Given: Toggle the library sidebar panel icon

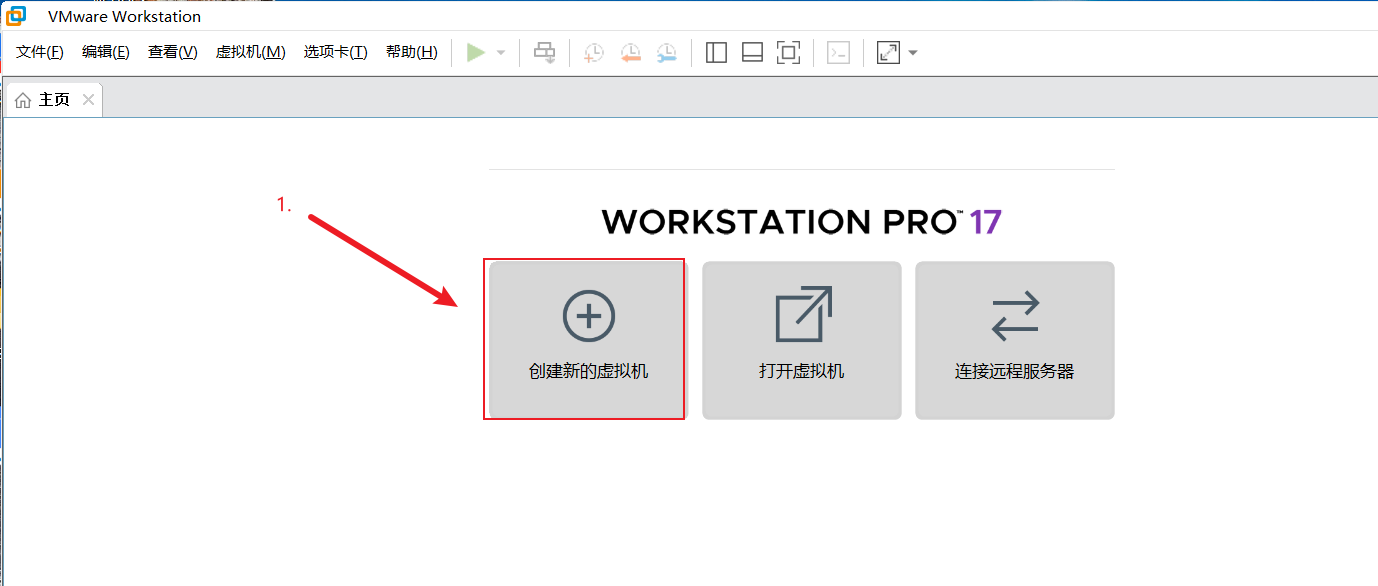Looking at the screenshot, I should [x=716, y=53].
